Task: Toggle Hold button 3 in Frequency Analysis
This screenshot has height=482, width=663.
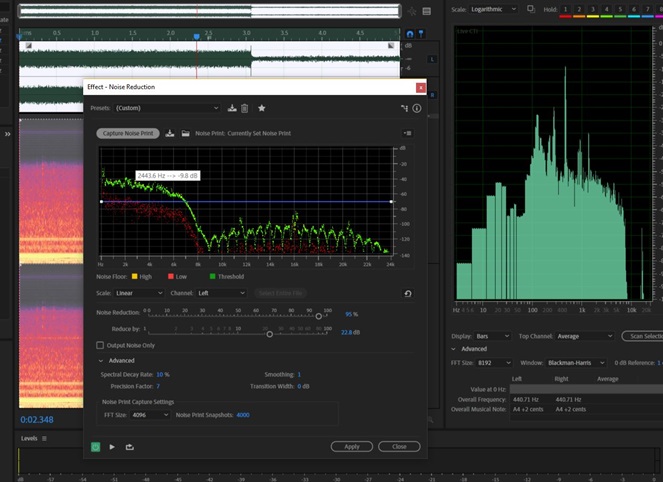Action: 593,9
